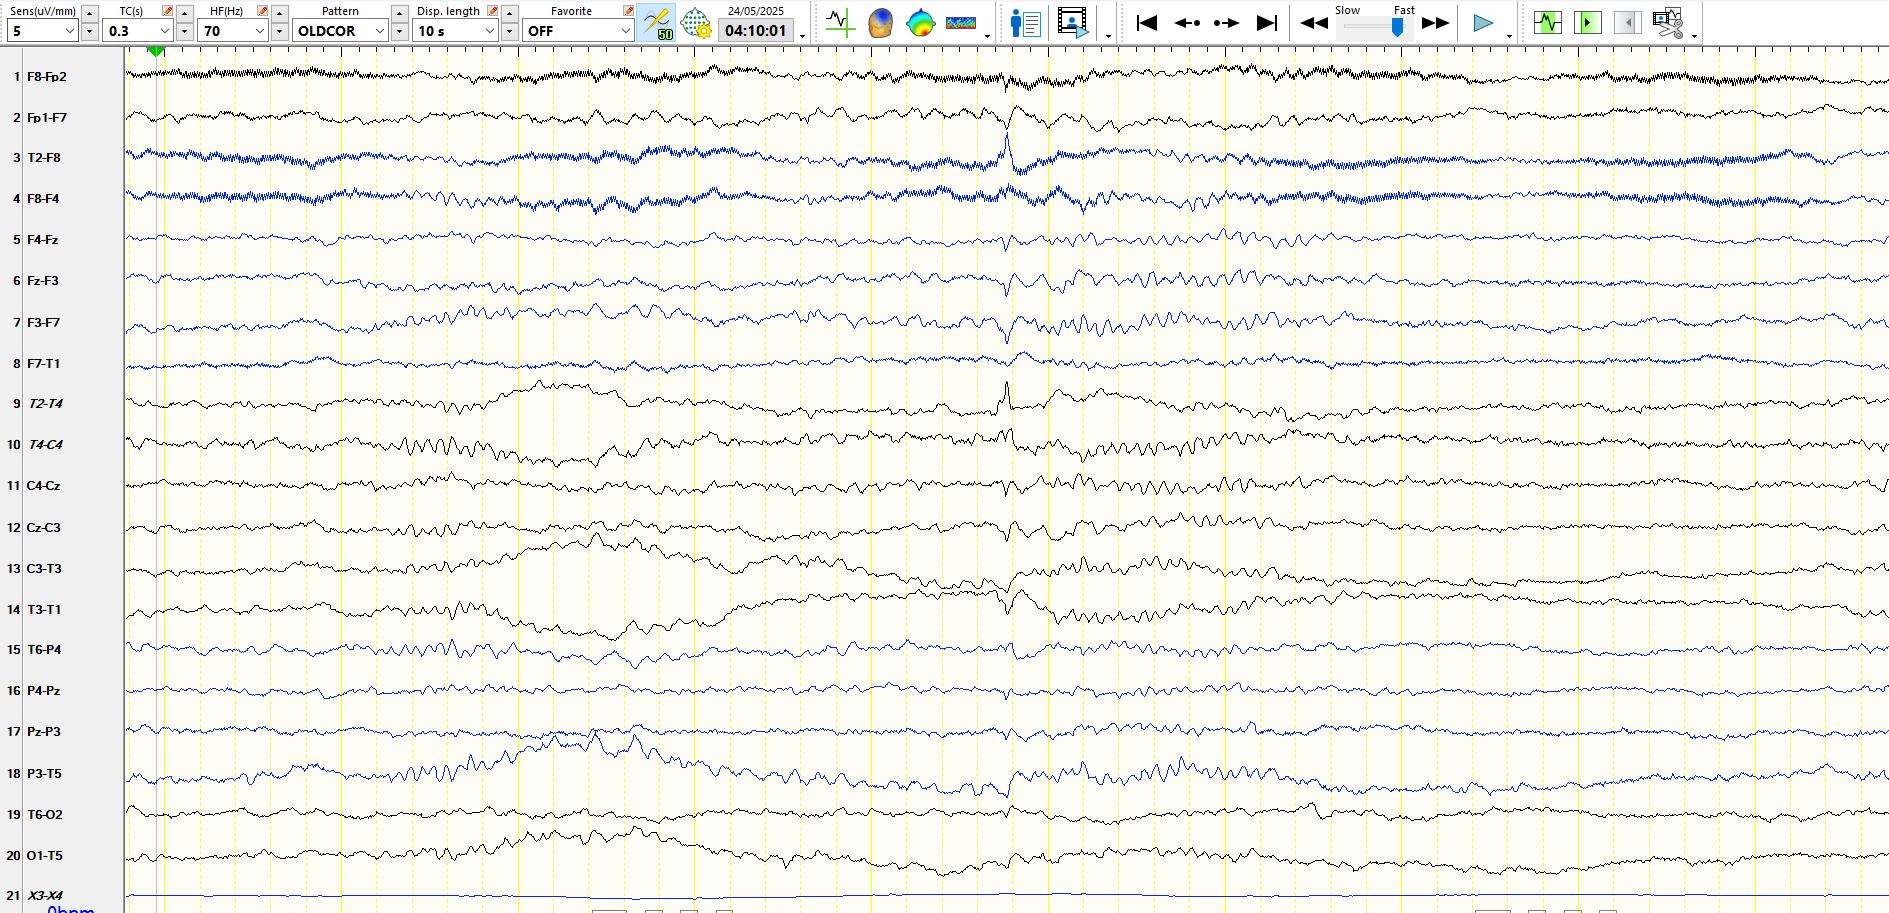The width and height of the screenshot is (1889, 913).
Task: Rewind the EEG recording
Action: click(x=1314, y=23)
